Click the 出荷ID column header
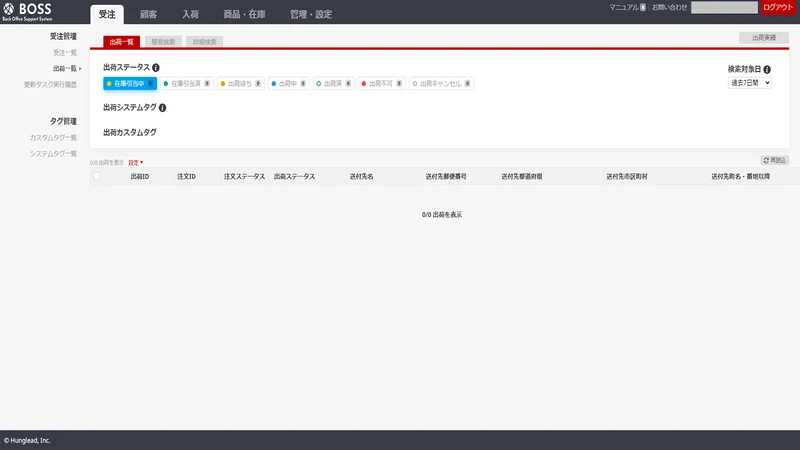This screenshot has width=800, height=450. coord(140,177)
